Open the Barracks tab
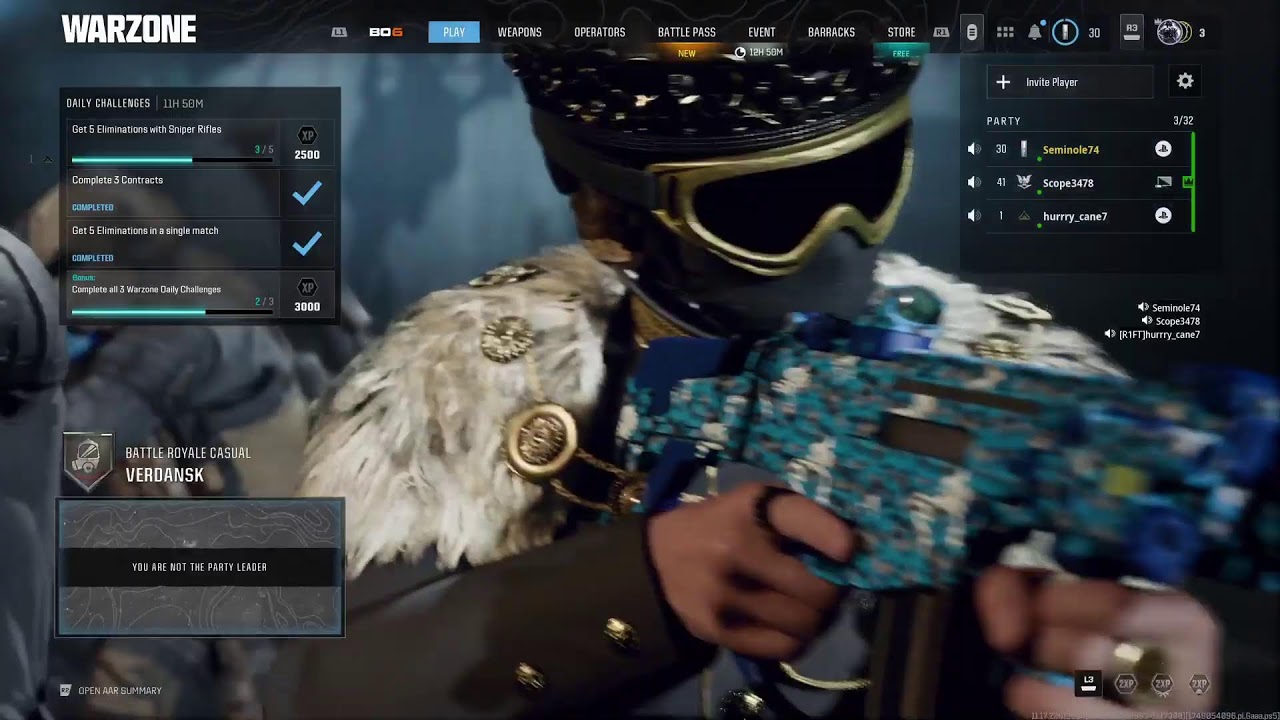The height and width of the screenshot is (720, 1280). click(x=832, y=32)
